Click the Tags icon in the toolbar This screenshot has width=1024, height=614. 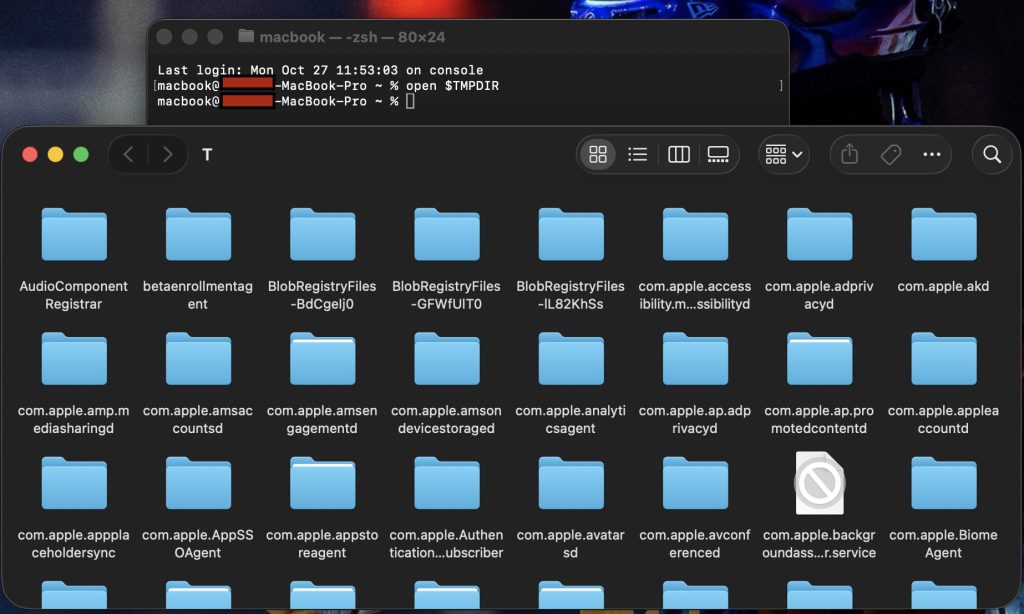click(890, 154)
